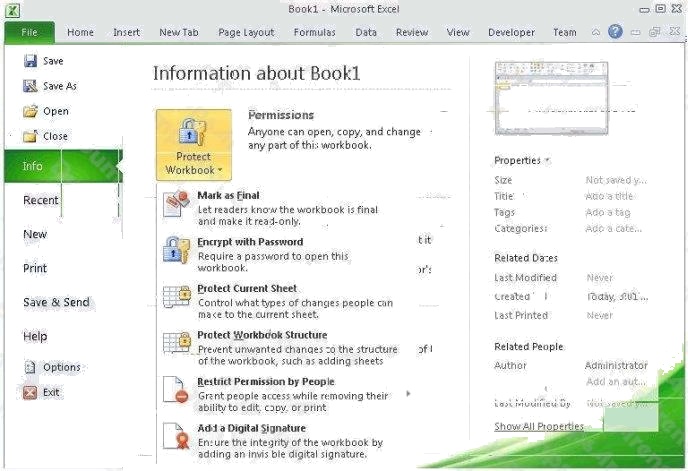Choose New in the backstage menu
This screenshot has width=688, height=471.
(x=35, y=234)
